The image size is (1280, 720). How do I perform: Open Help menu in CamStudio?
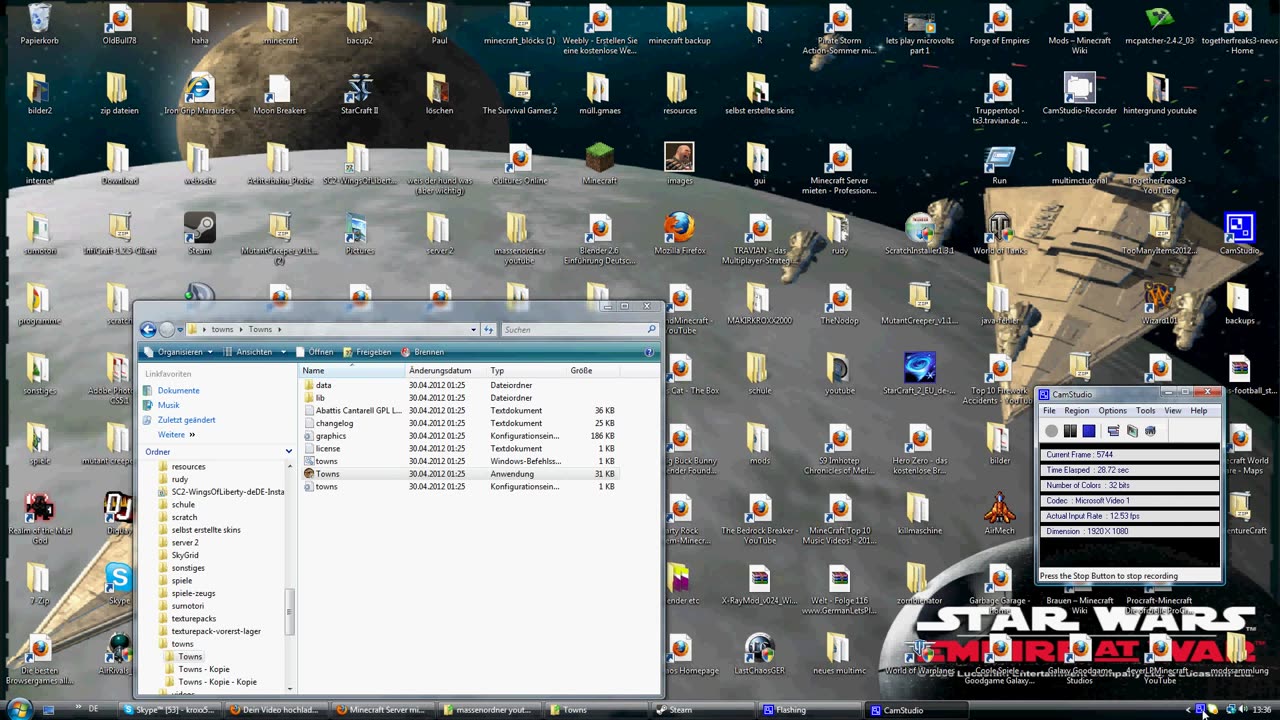(1199, 411)
